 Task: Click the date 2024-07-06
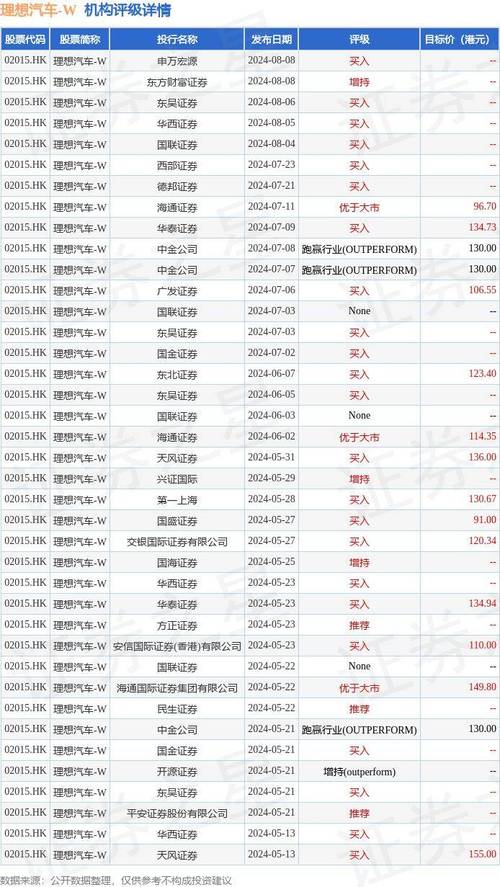coord(271,290)
